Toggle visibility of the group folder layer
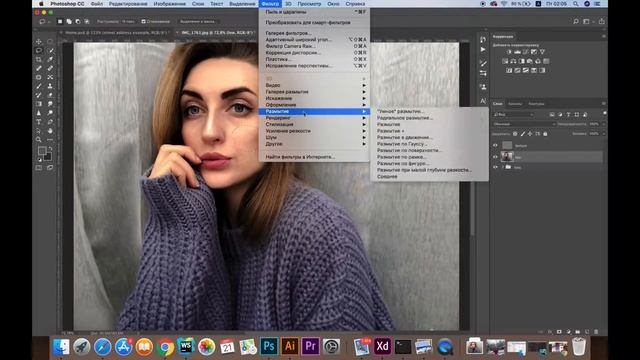 tap(495, 167)
